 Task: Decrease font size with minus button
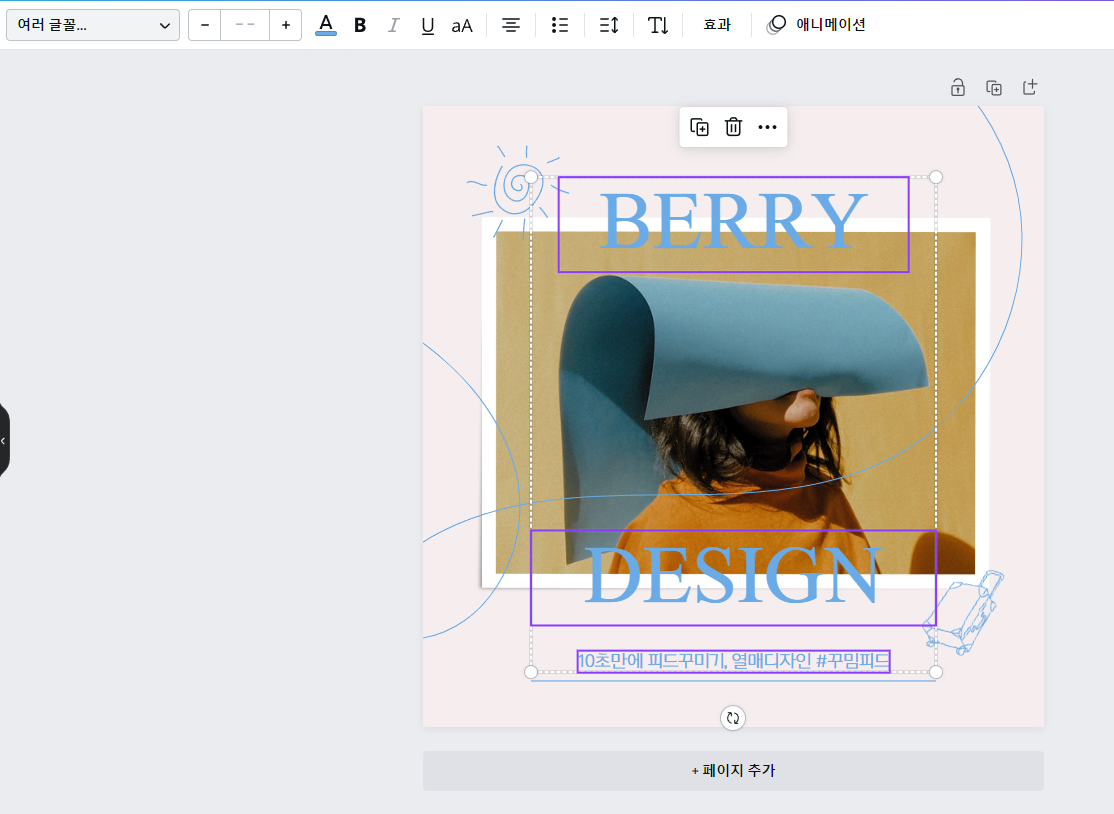(205, 26)
